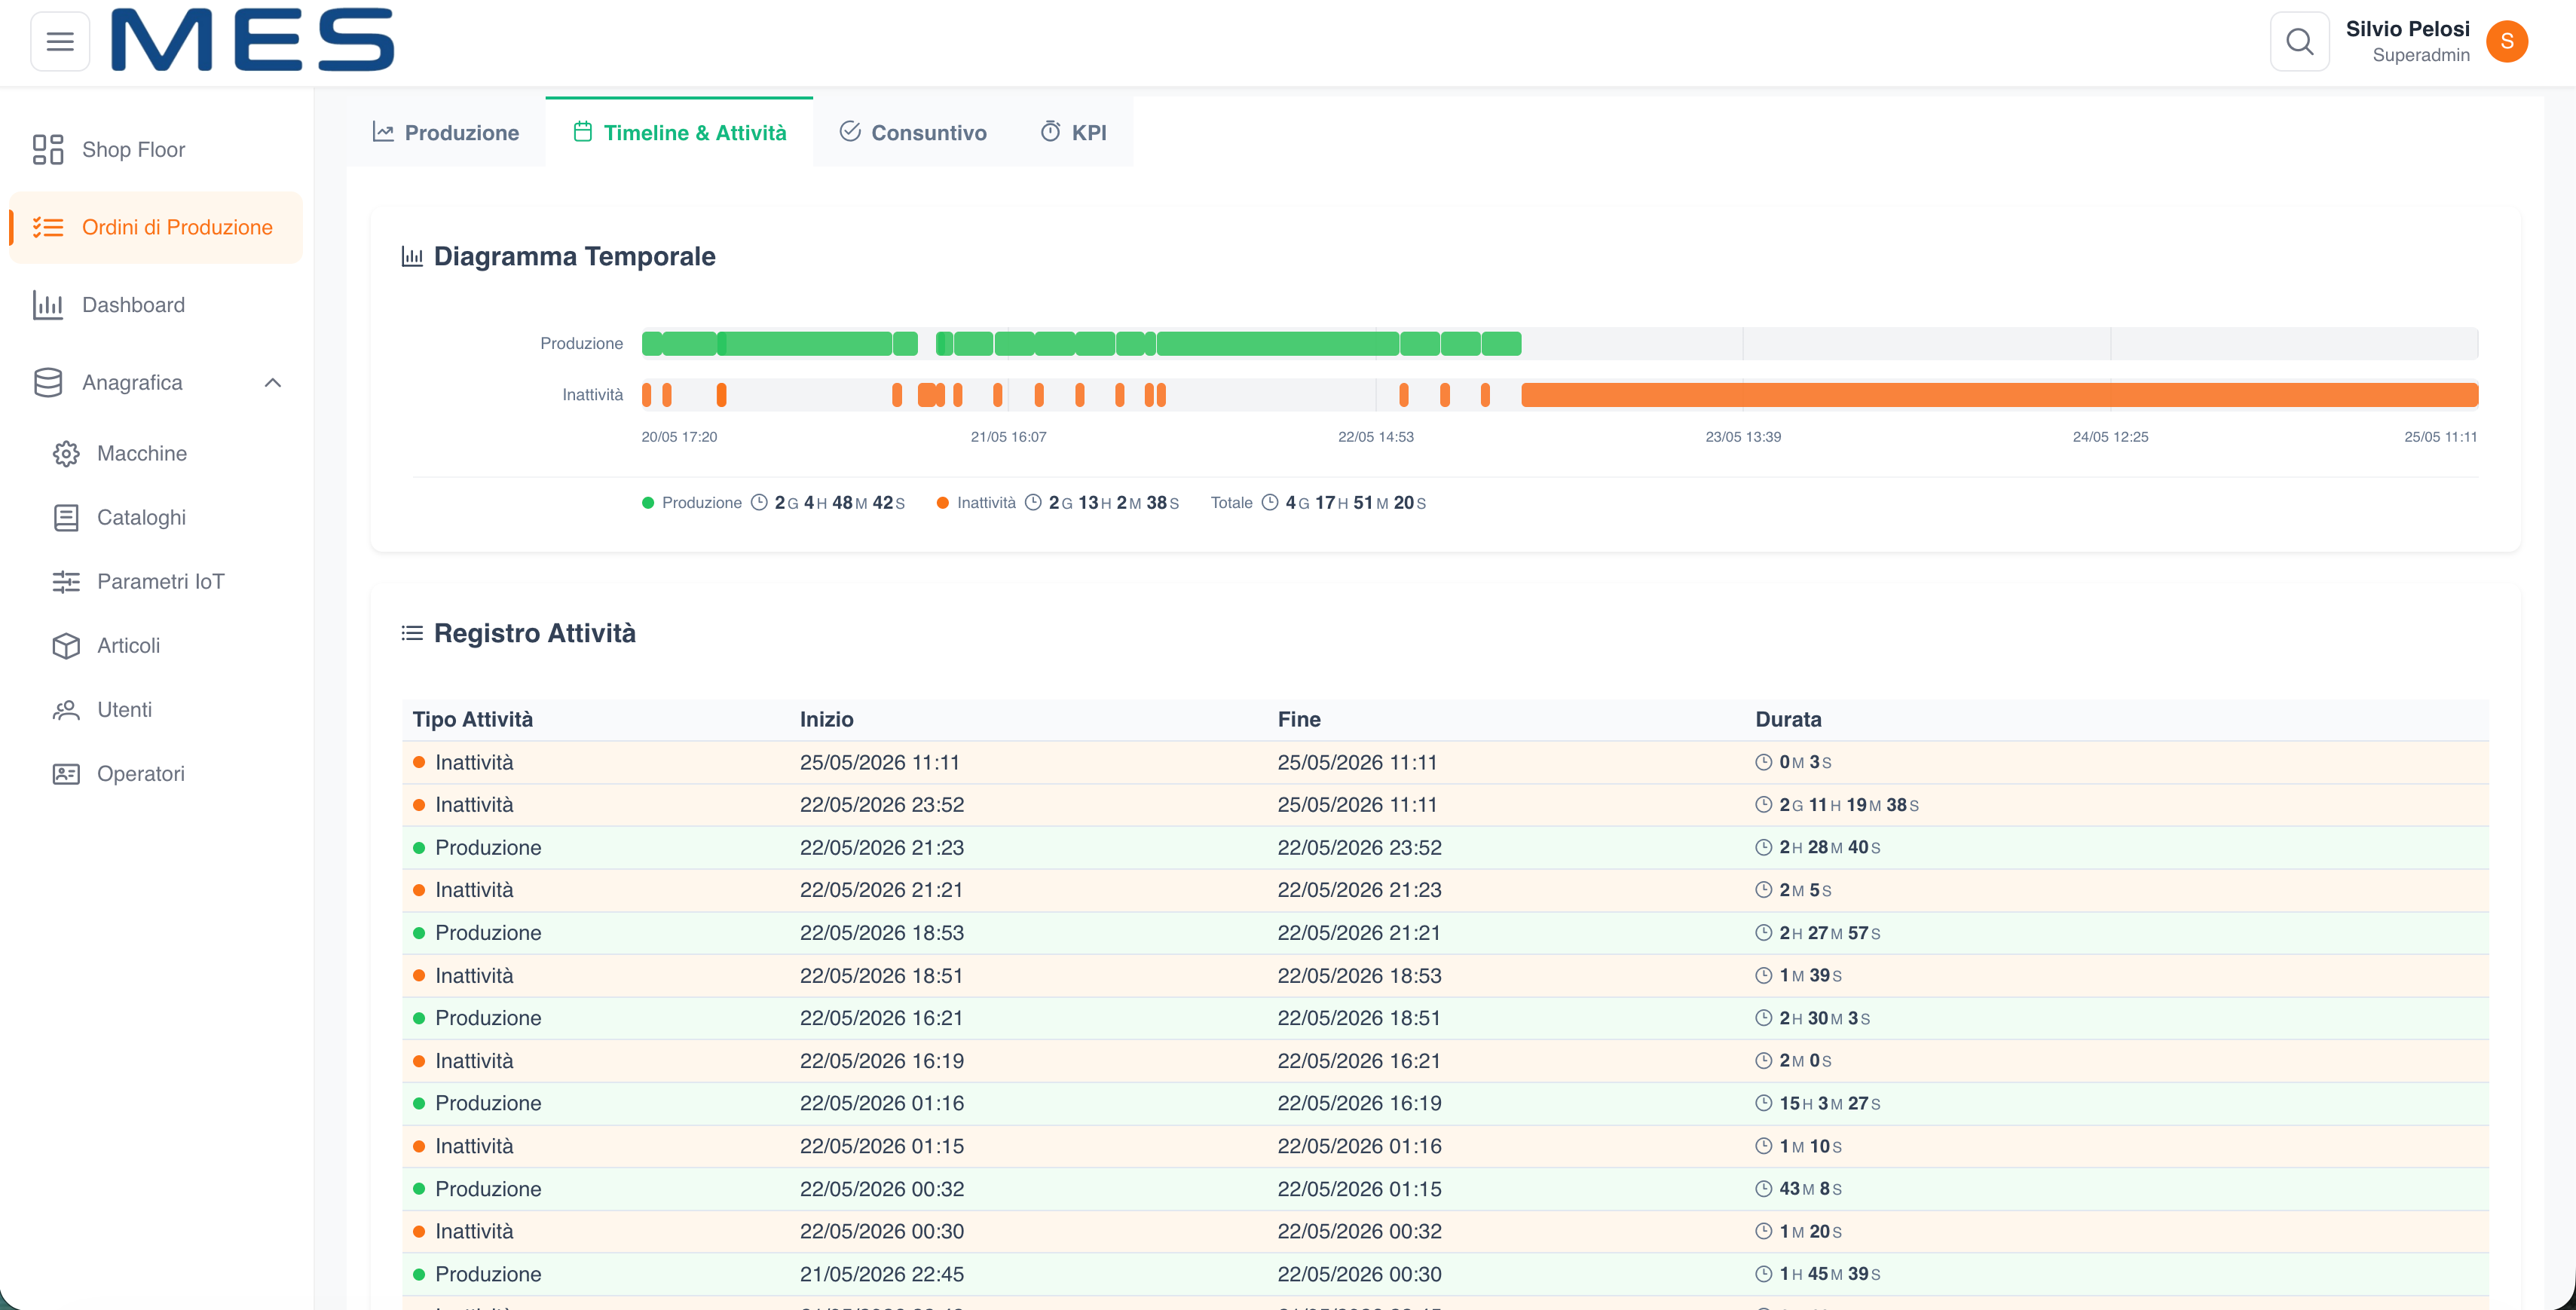Click the long orange Inattività bar in timeline
Image resolution: width=2576 pixels, height=1310 pixels.
click(1999, 395)
